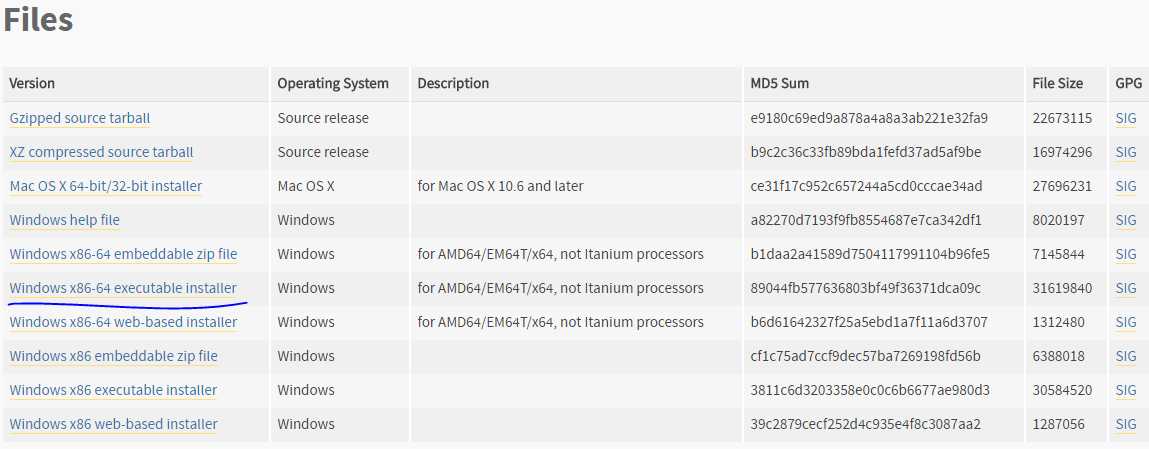Open the Gzipped source tarball link
Viewport: 1149px width, 449px height.
[x=80, y=118]
